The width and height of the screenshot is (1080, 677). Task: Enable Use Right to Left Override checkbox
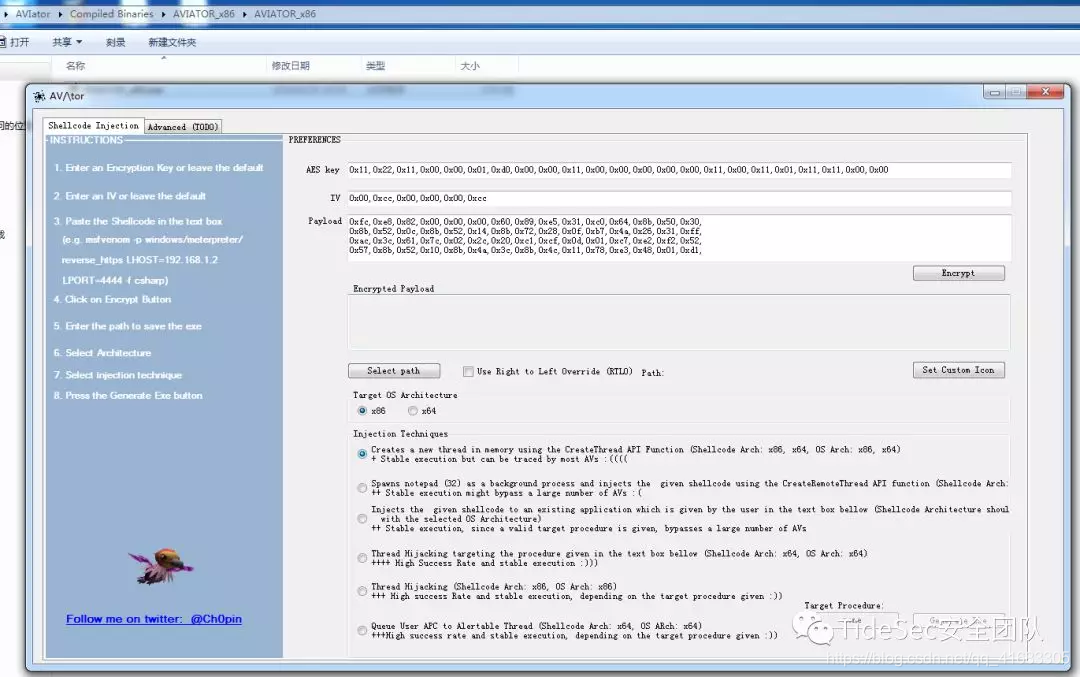(468, 372)
